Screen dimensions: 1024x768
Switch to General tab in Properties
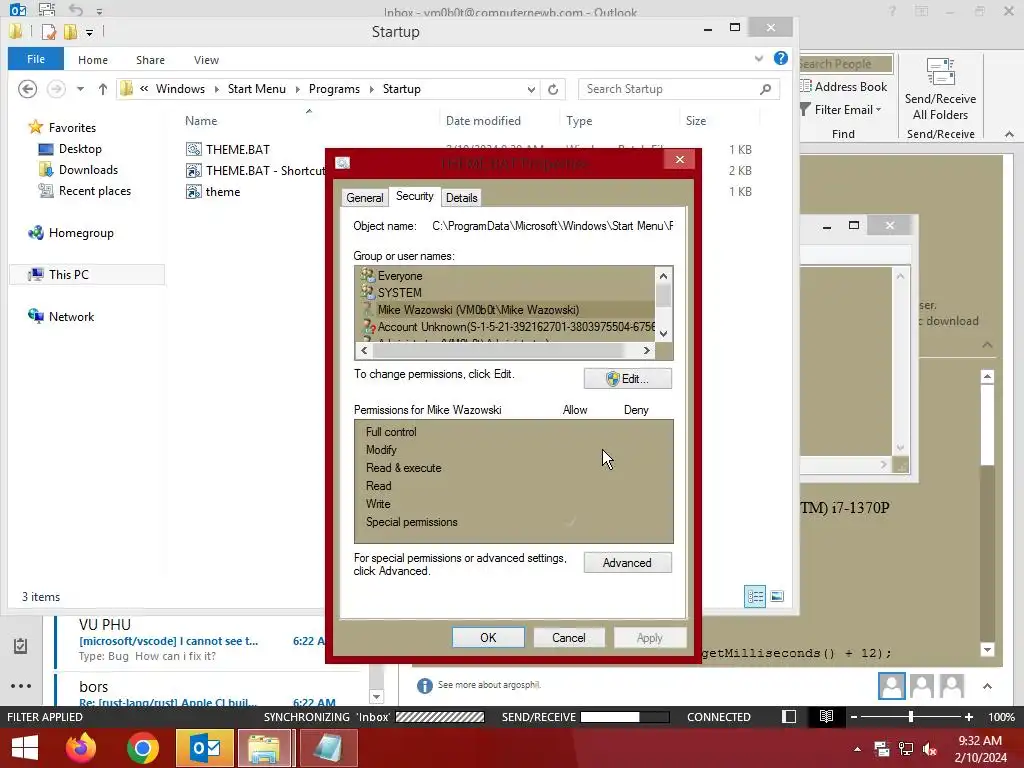tap(364, 198)
